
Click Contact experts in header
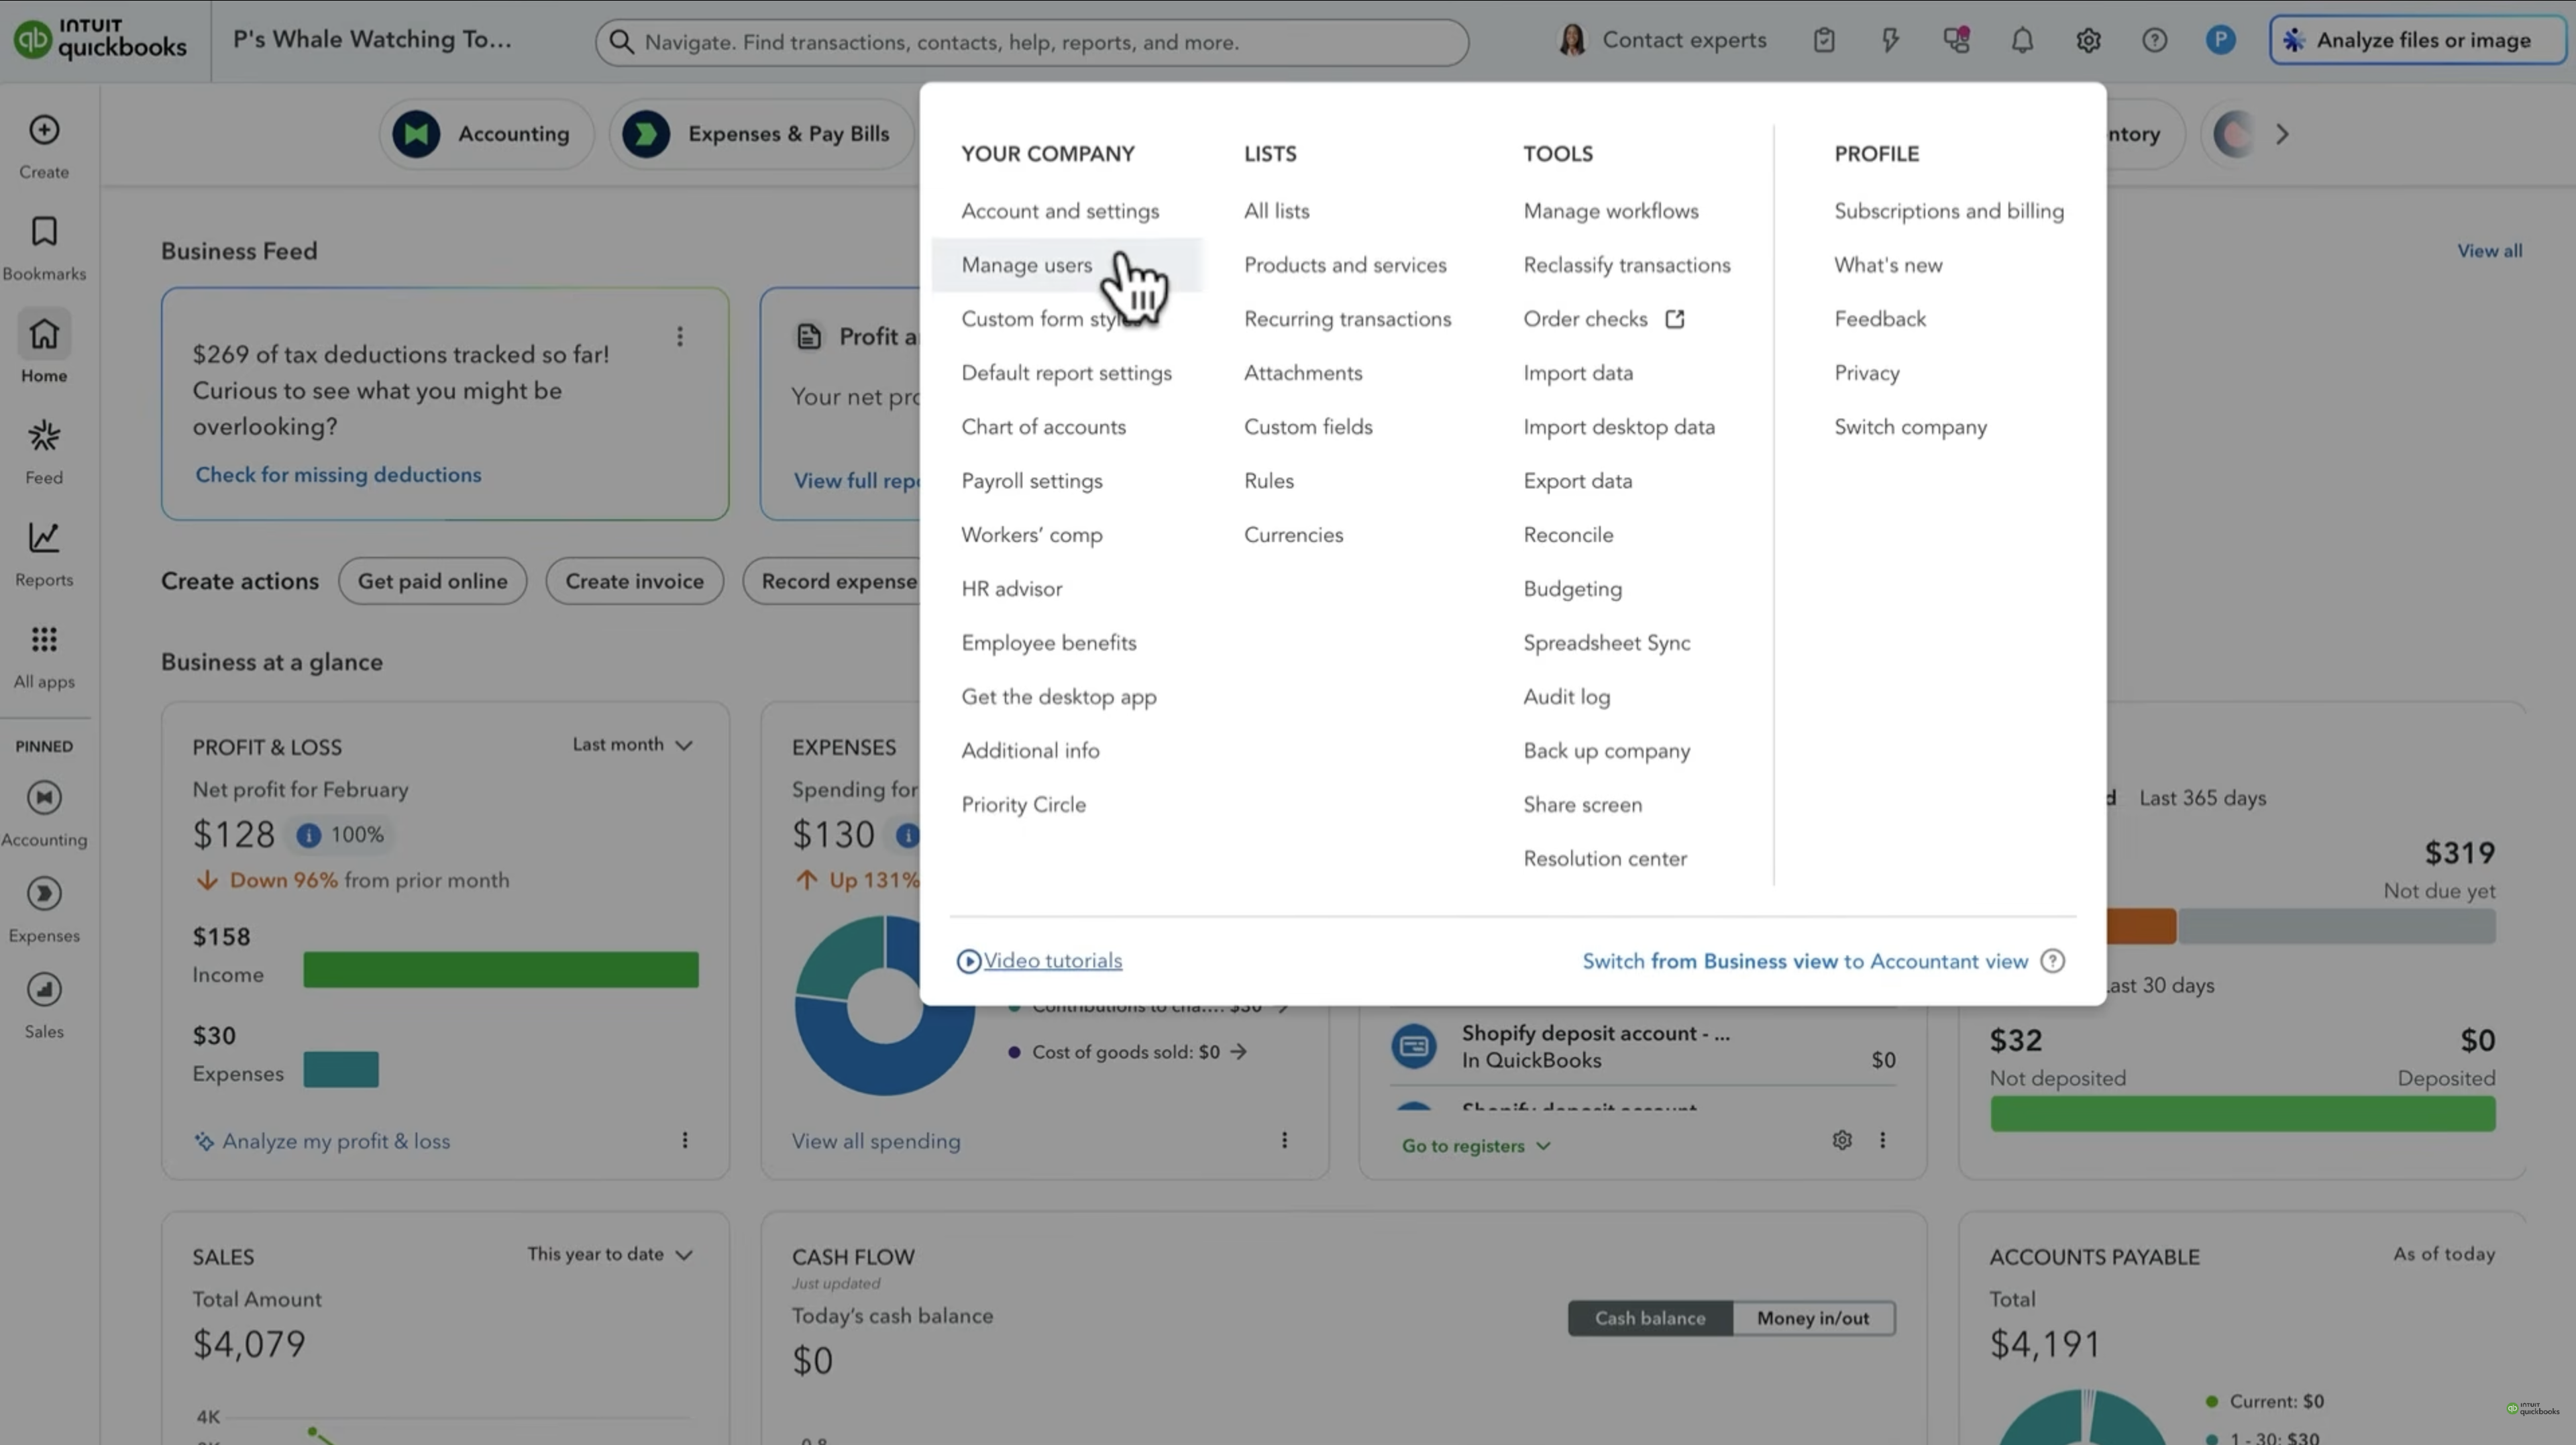click(1662, 40)
